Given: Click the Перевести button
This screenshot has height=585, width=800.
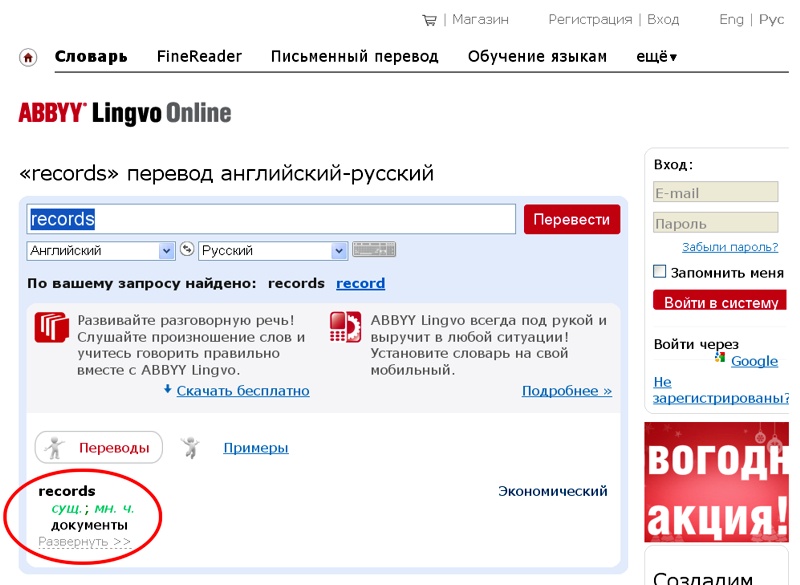Looking at the screenshot, I should click(572, 219).
